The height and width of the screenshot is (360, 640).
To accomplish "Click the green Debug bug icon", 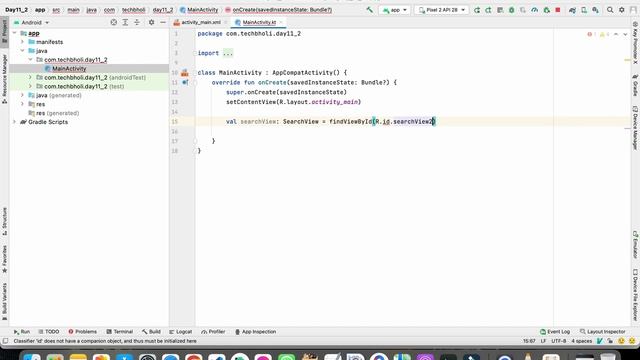I will coord(511,10).
